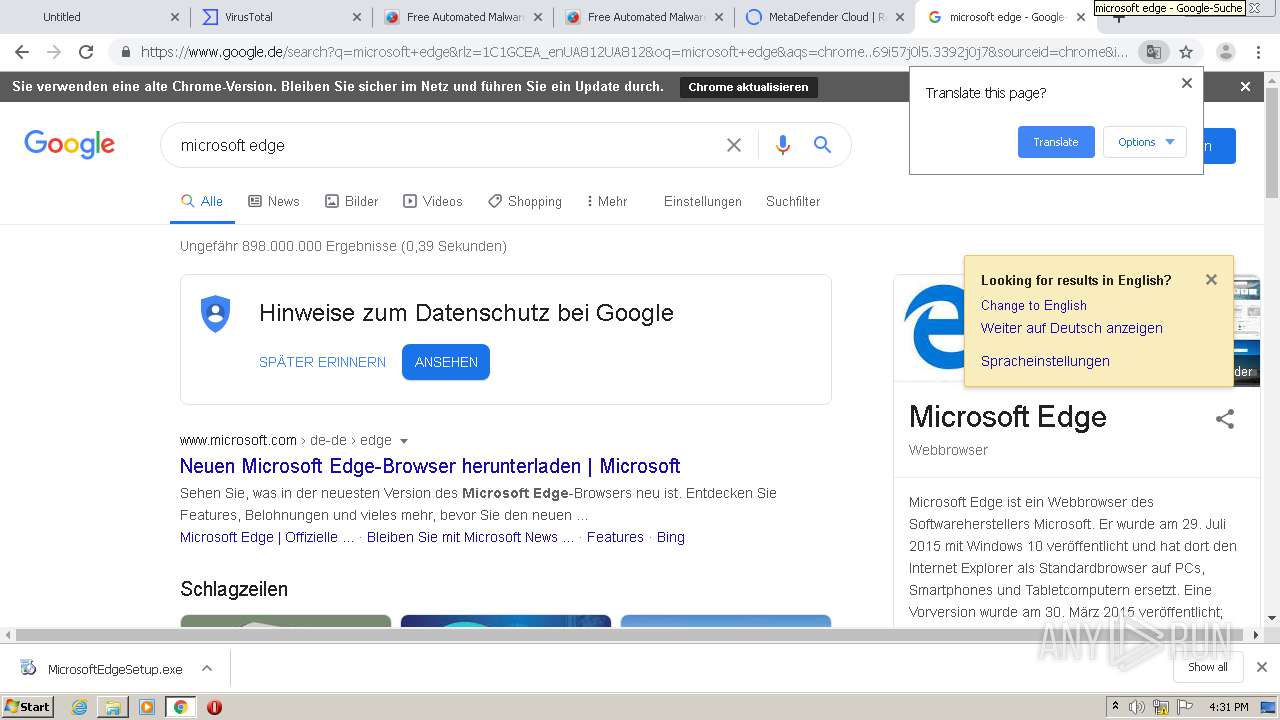1280x720 pixels.
Task: Open the www.microsoft.com result dropdown arrow
Action: click(404, 441)
